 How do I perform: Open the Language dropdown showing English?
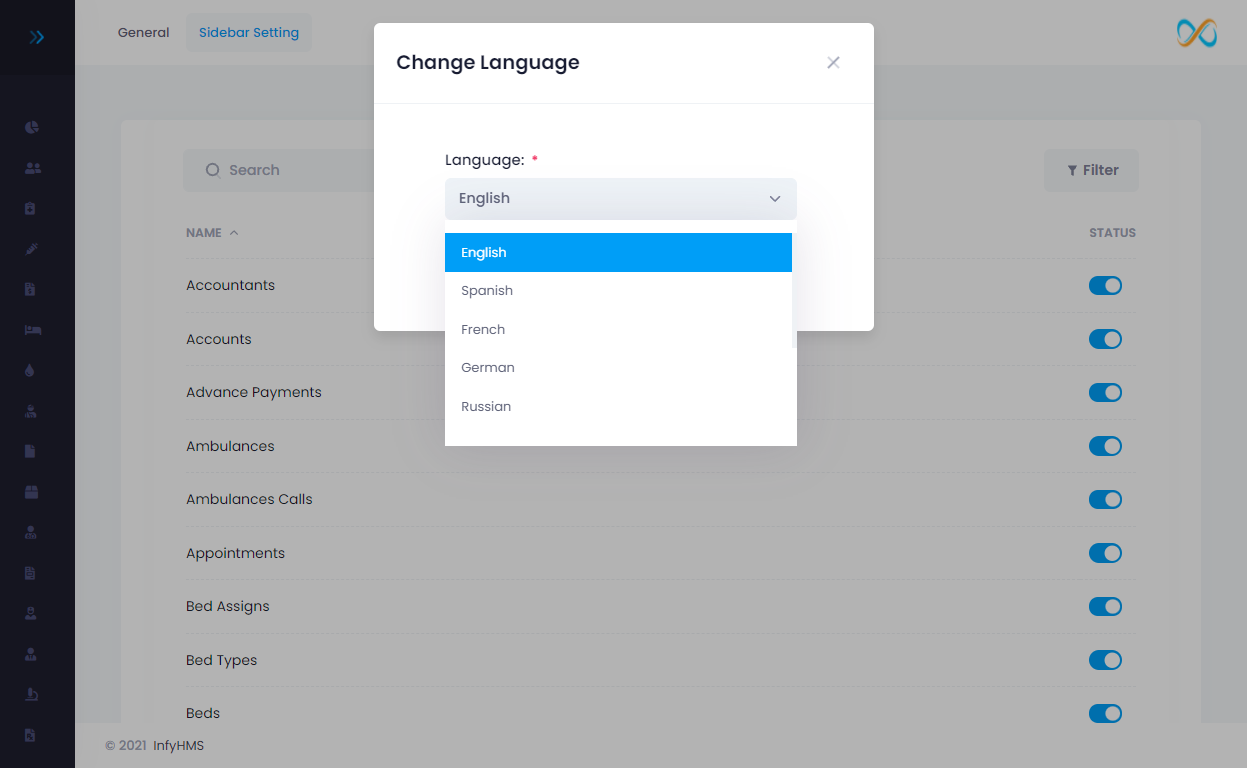pyautogui.click(x=620, y=198)
